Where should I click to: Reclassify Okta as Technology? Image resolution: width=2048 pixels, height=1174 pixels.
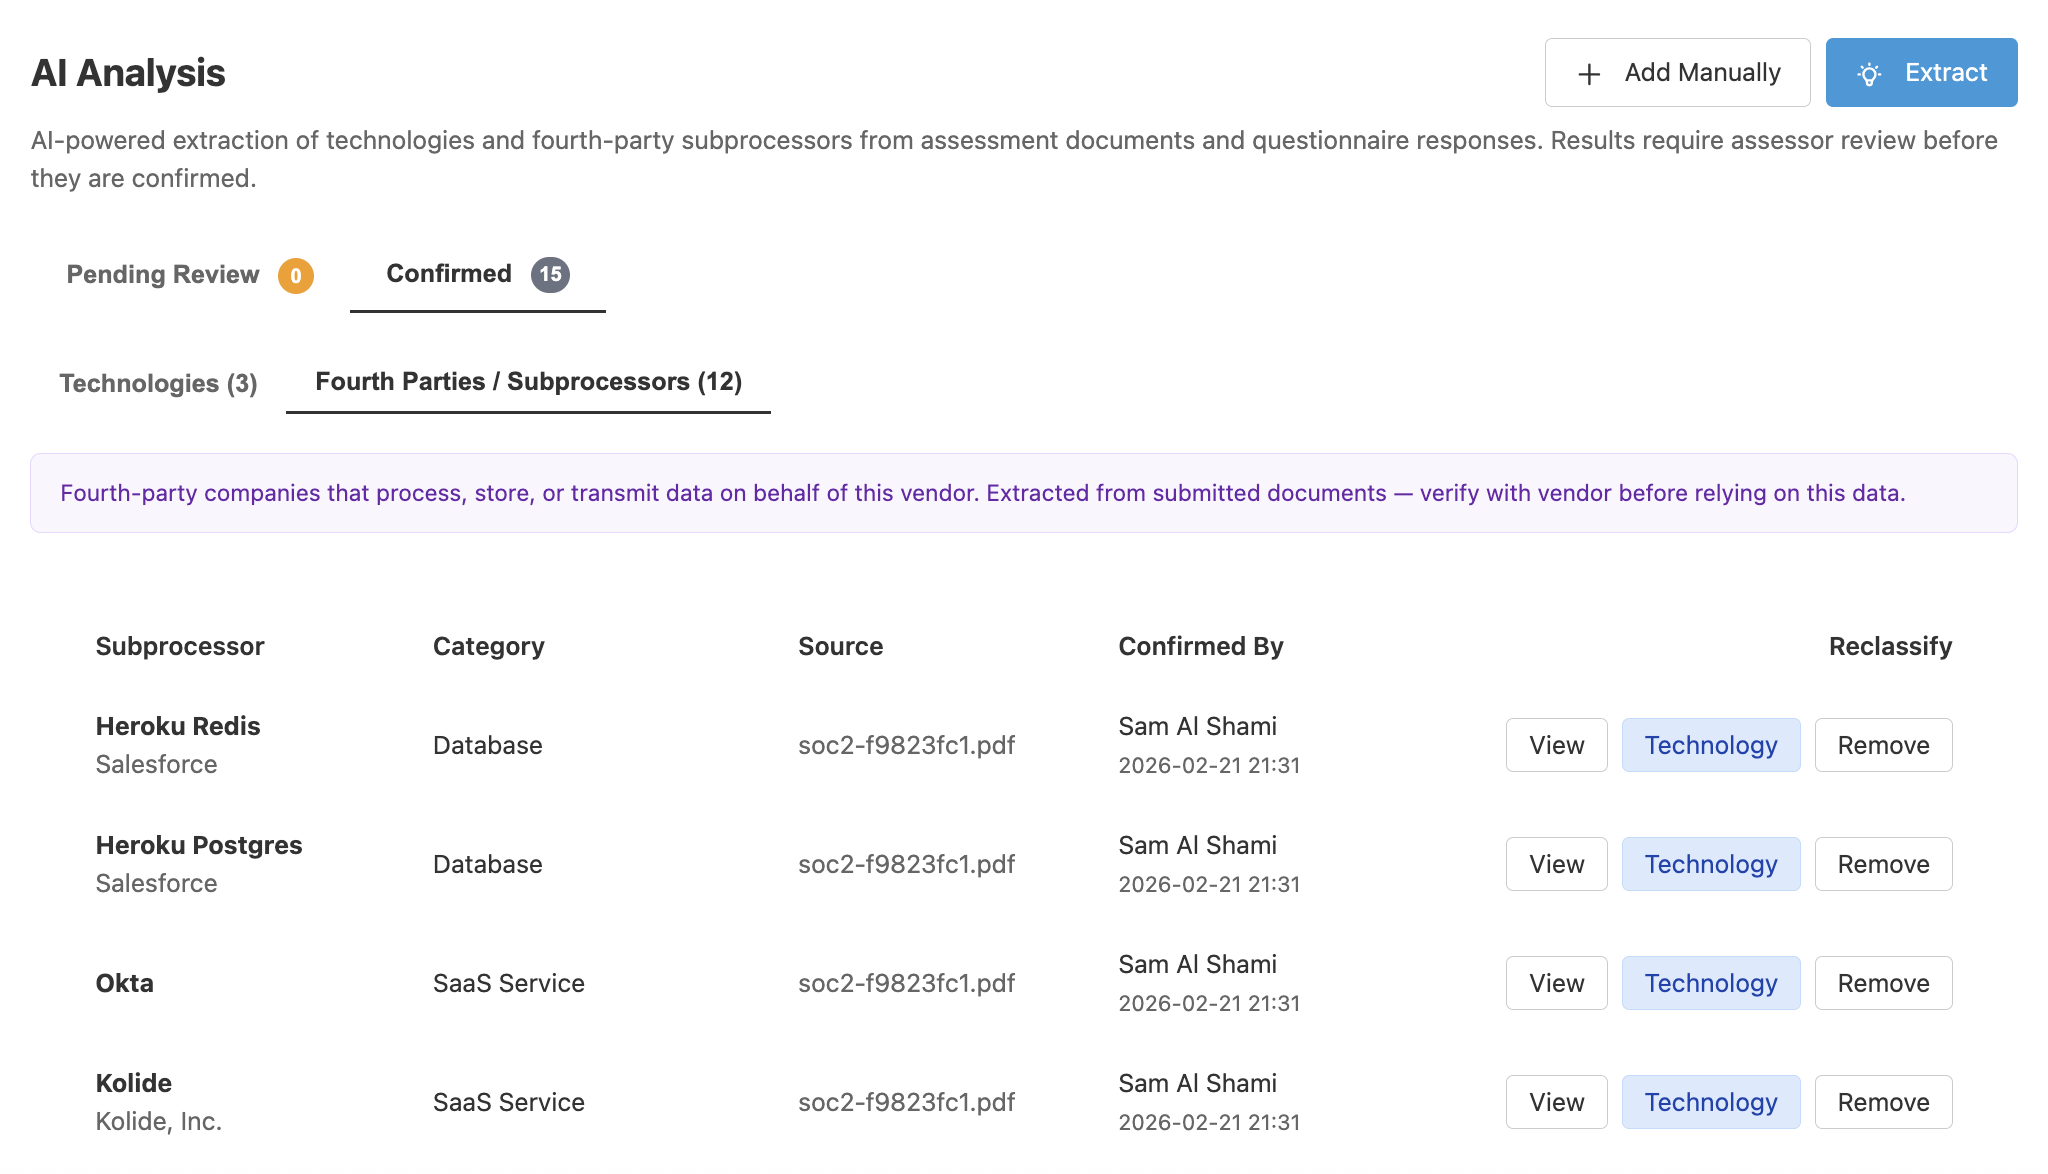click(x=1710, y=983)
